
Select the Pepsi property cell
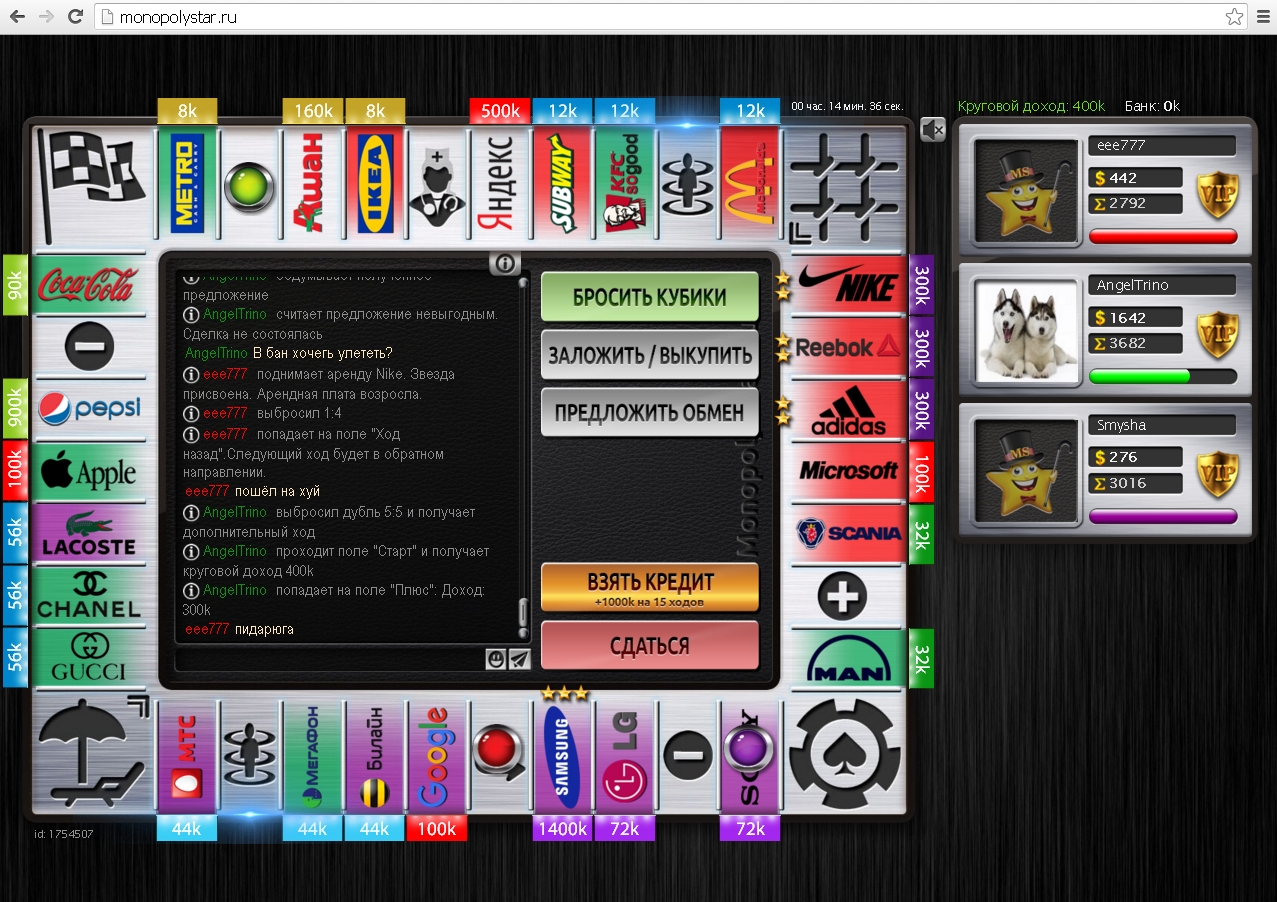tap(90, 410)
